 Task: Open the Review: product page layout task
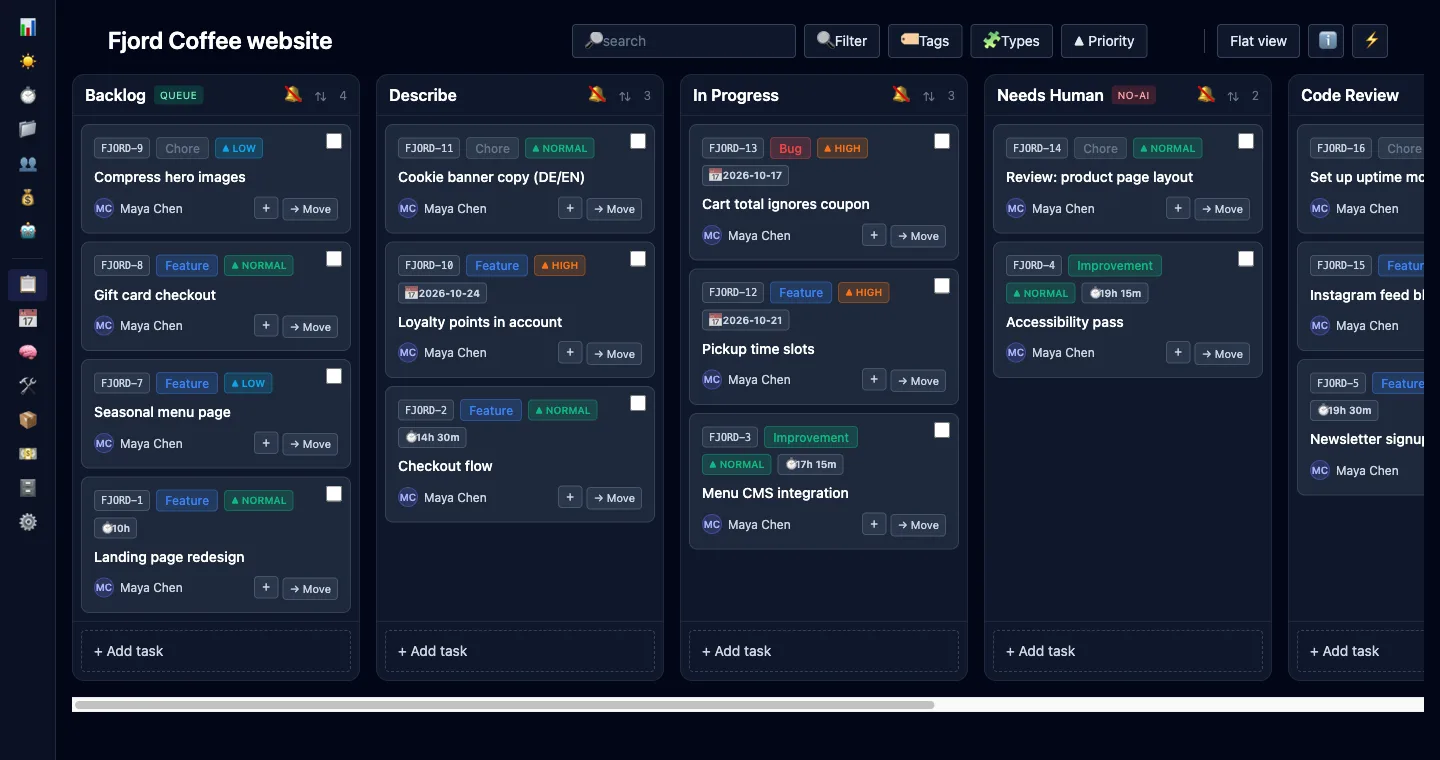(1100, 177)
